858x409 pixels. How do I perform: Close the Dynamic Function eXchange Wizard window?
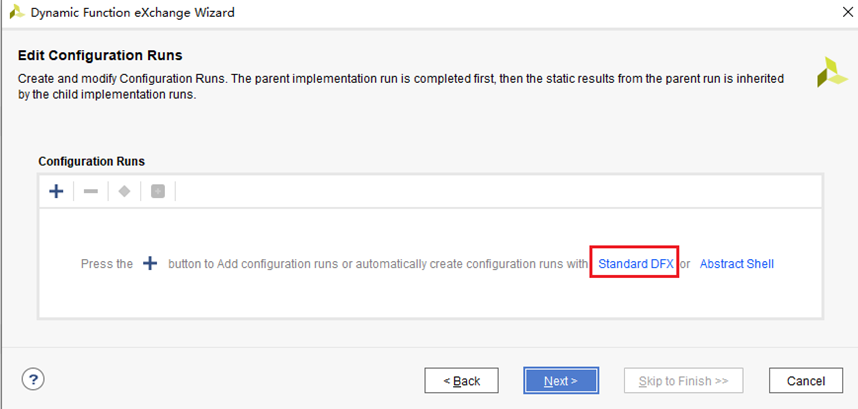[836, 15]
